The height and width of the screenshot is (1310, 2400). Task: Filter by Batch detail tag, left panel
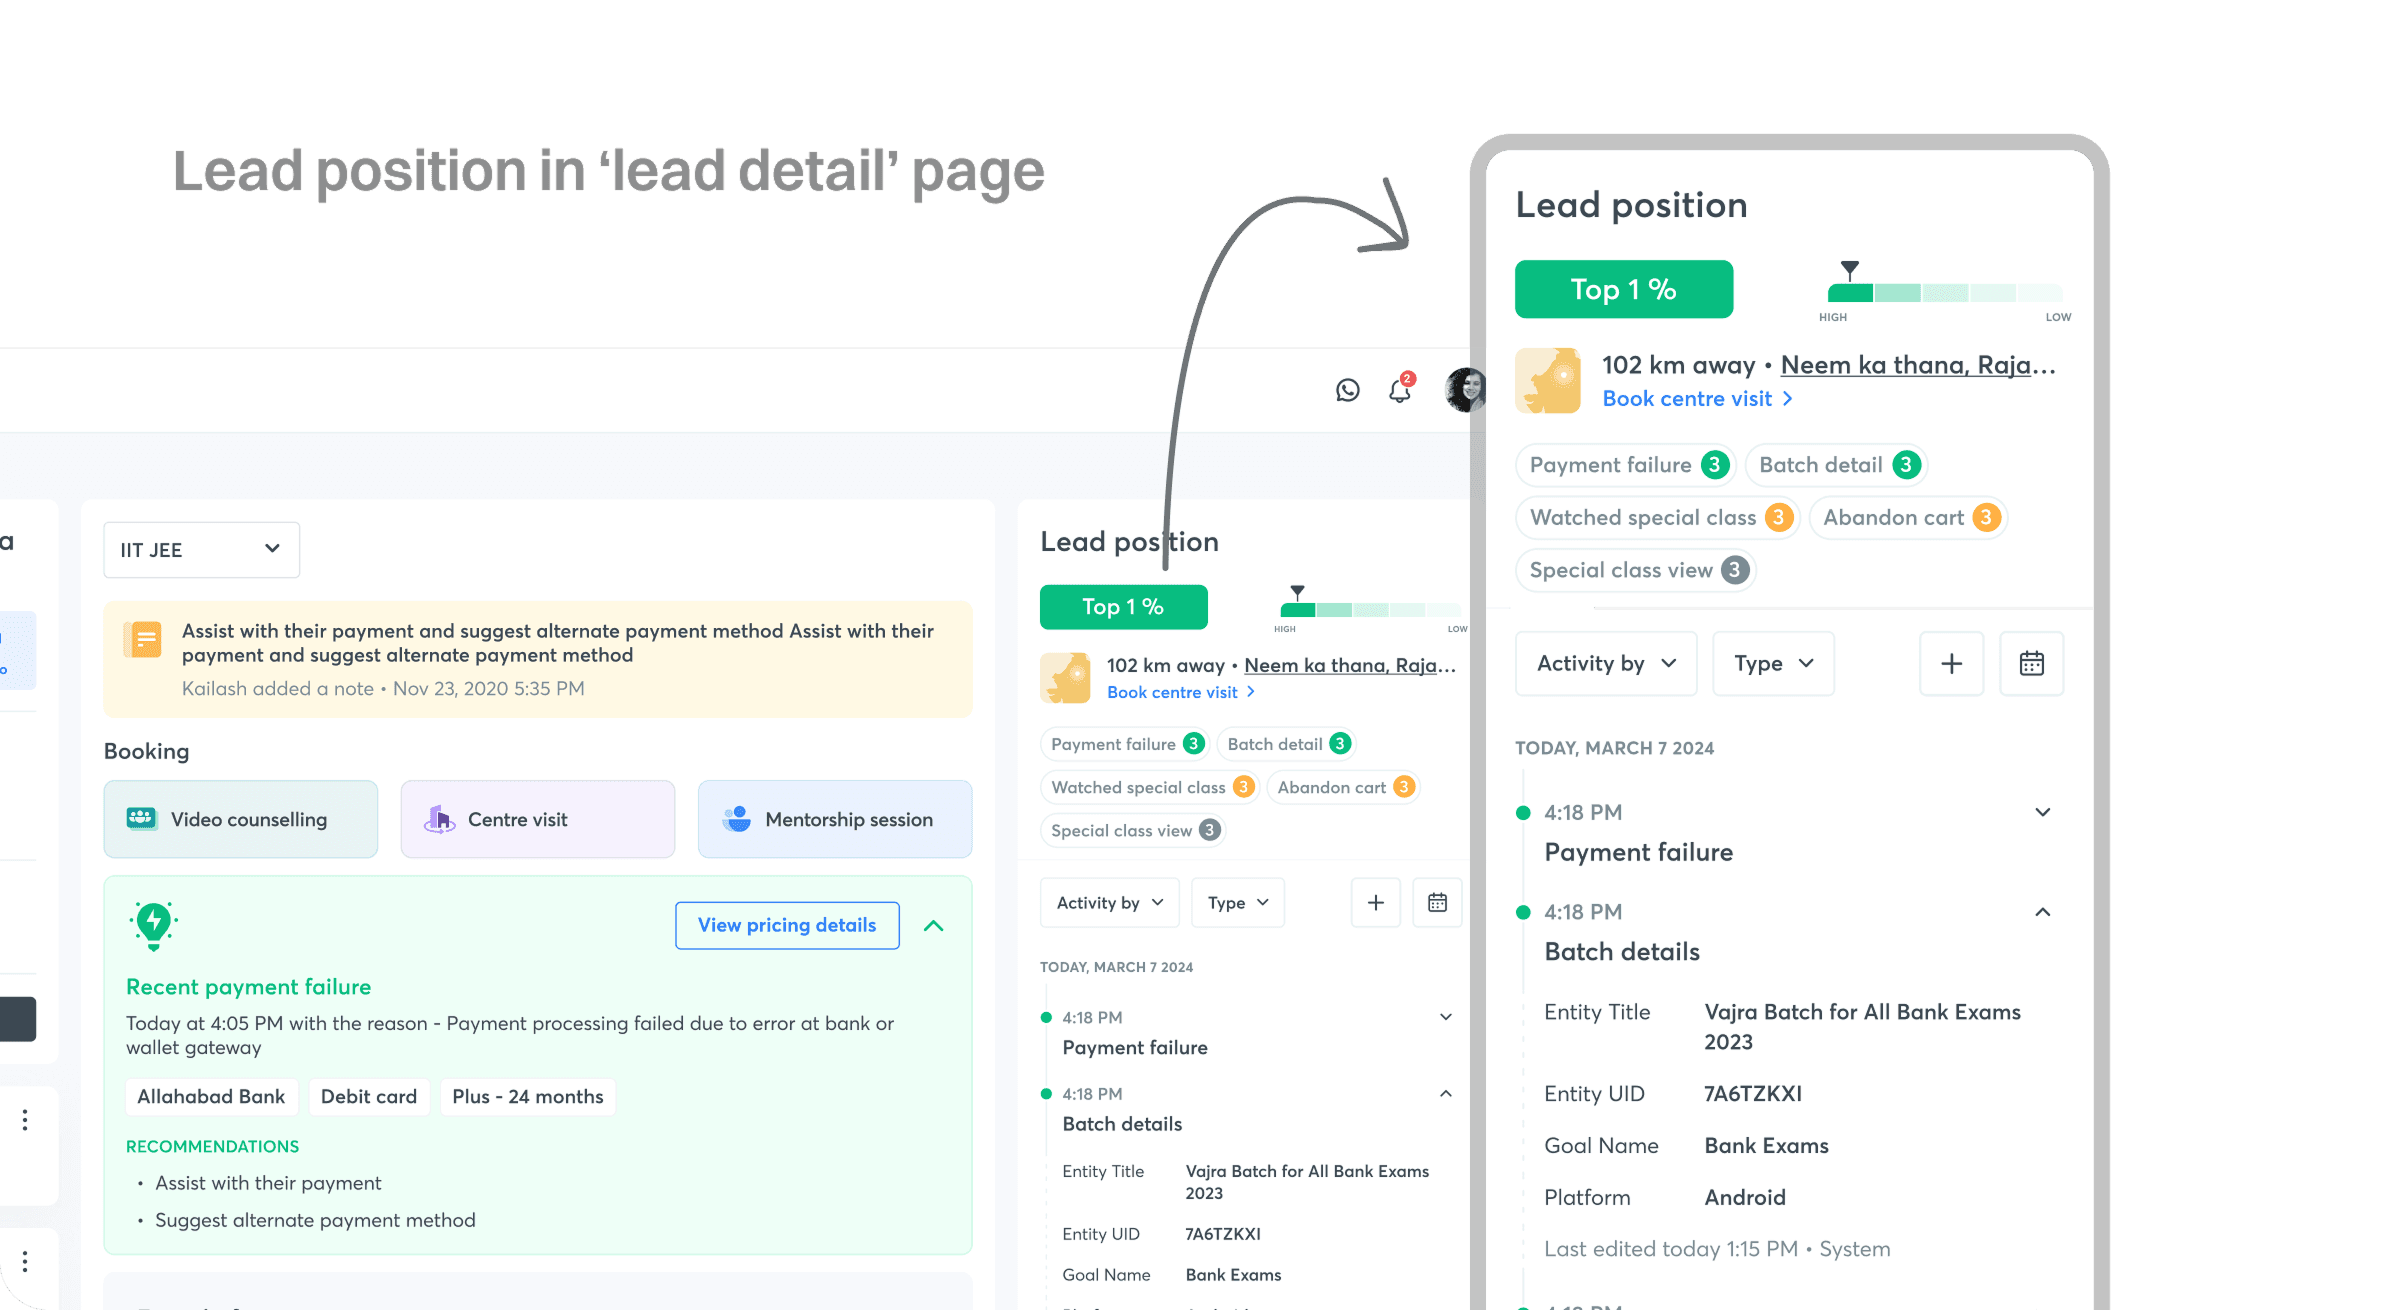click(x=1287, y=744)
